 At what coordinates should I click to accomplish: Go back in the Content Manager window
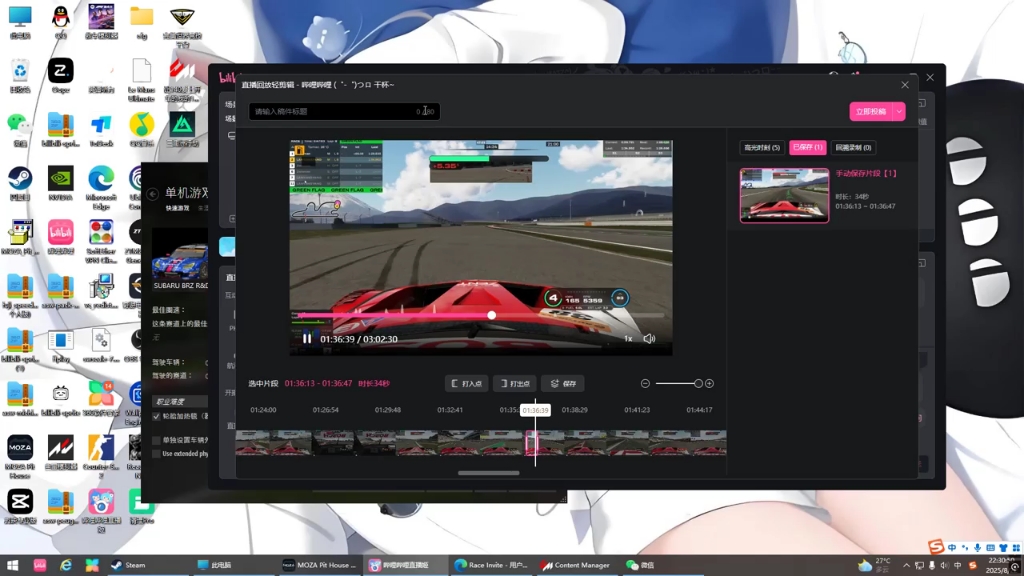[152, 194]
